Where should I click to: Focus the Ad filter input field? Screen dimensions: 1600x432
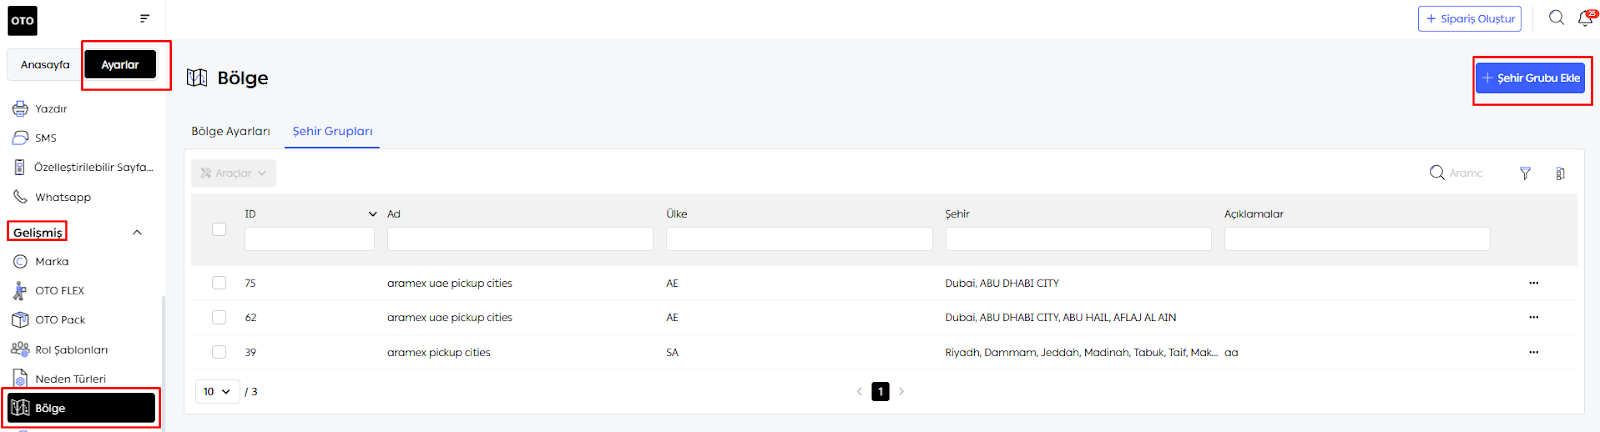[520, 239]
